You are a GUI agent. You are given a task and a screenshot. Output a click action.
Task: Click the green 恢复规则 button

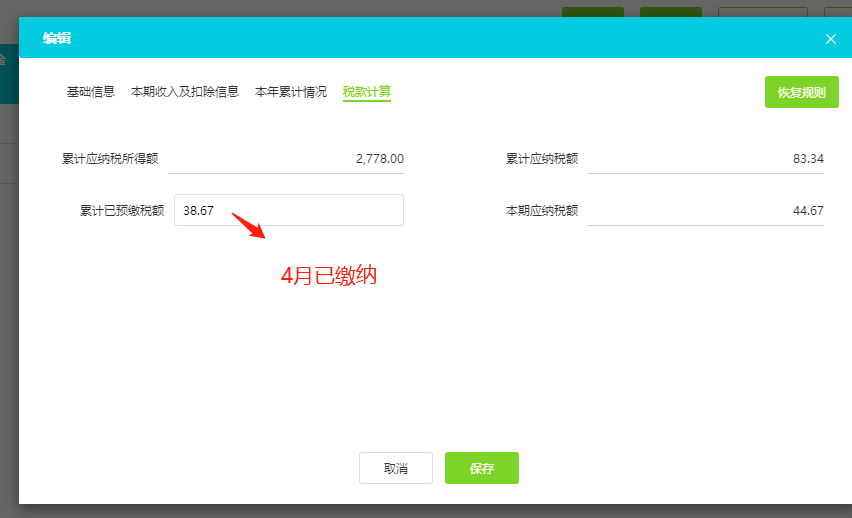[801, 92]
